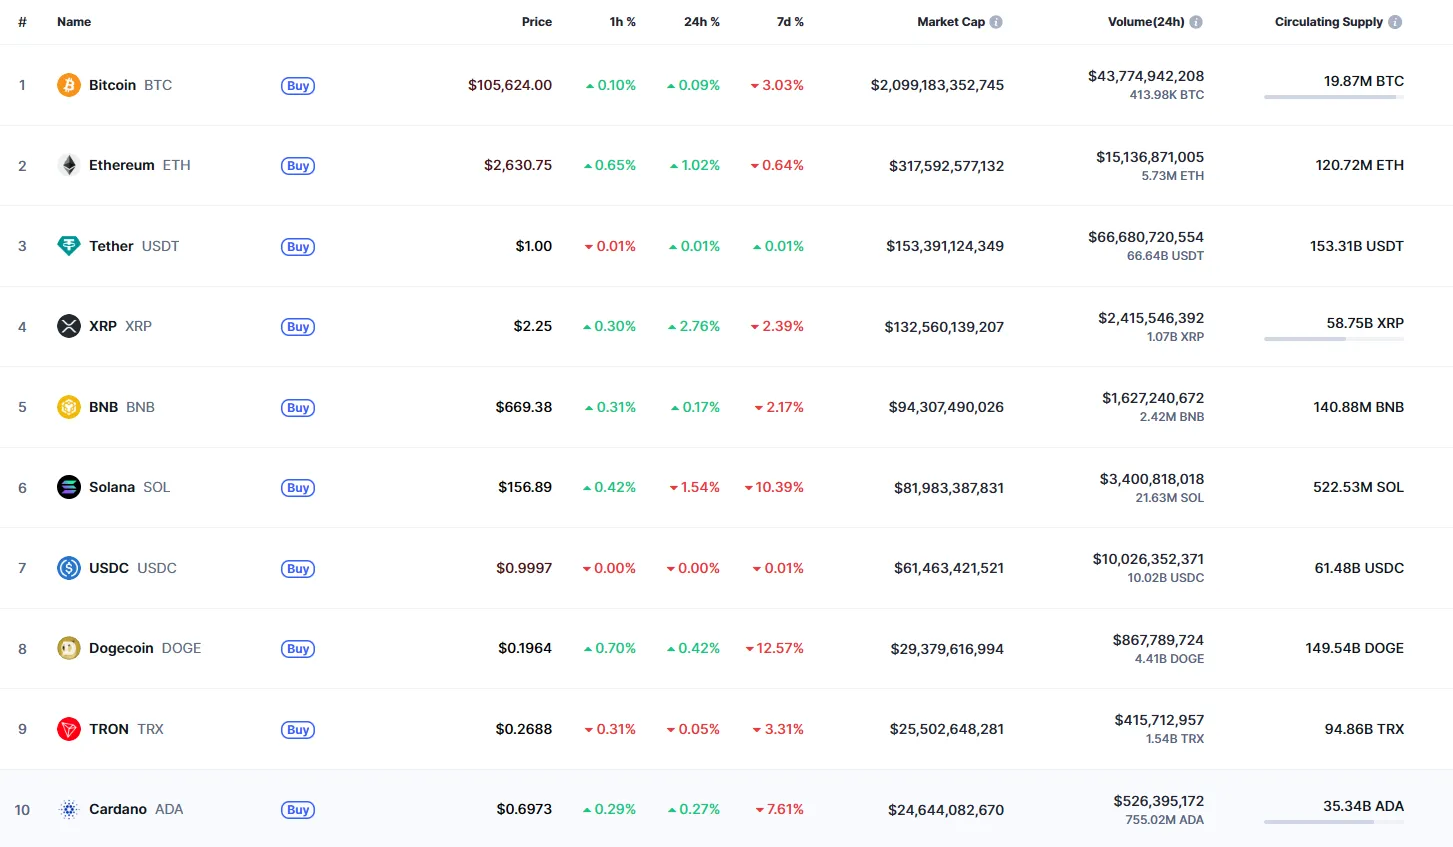Viewport: 1453px width, 847px height.
Task: Click BNB market cap $94,307,490,026
Action: pos(946,407)
